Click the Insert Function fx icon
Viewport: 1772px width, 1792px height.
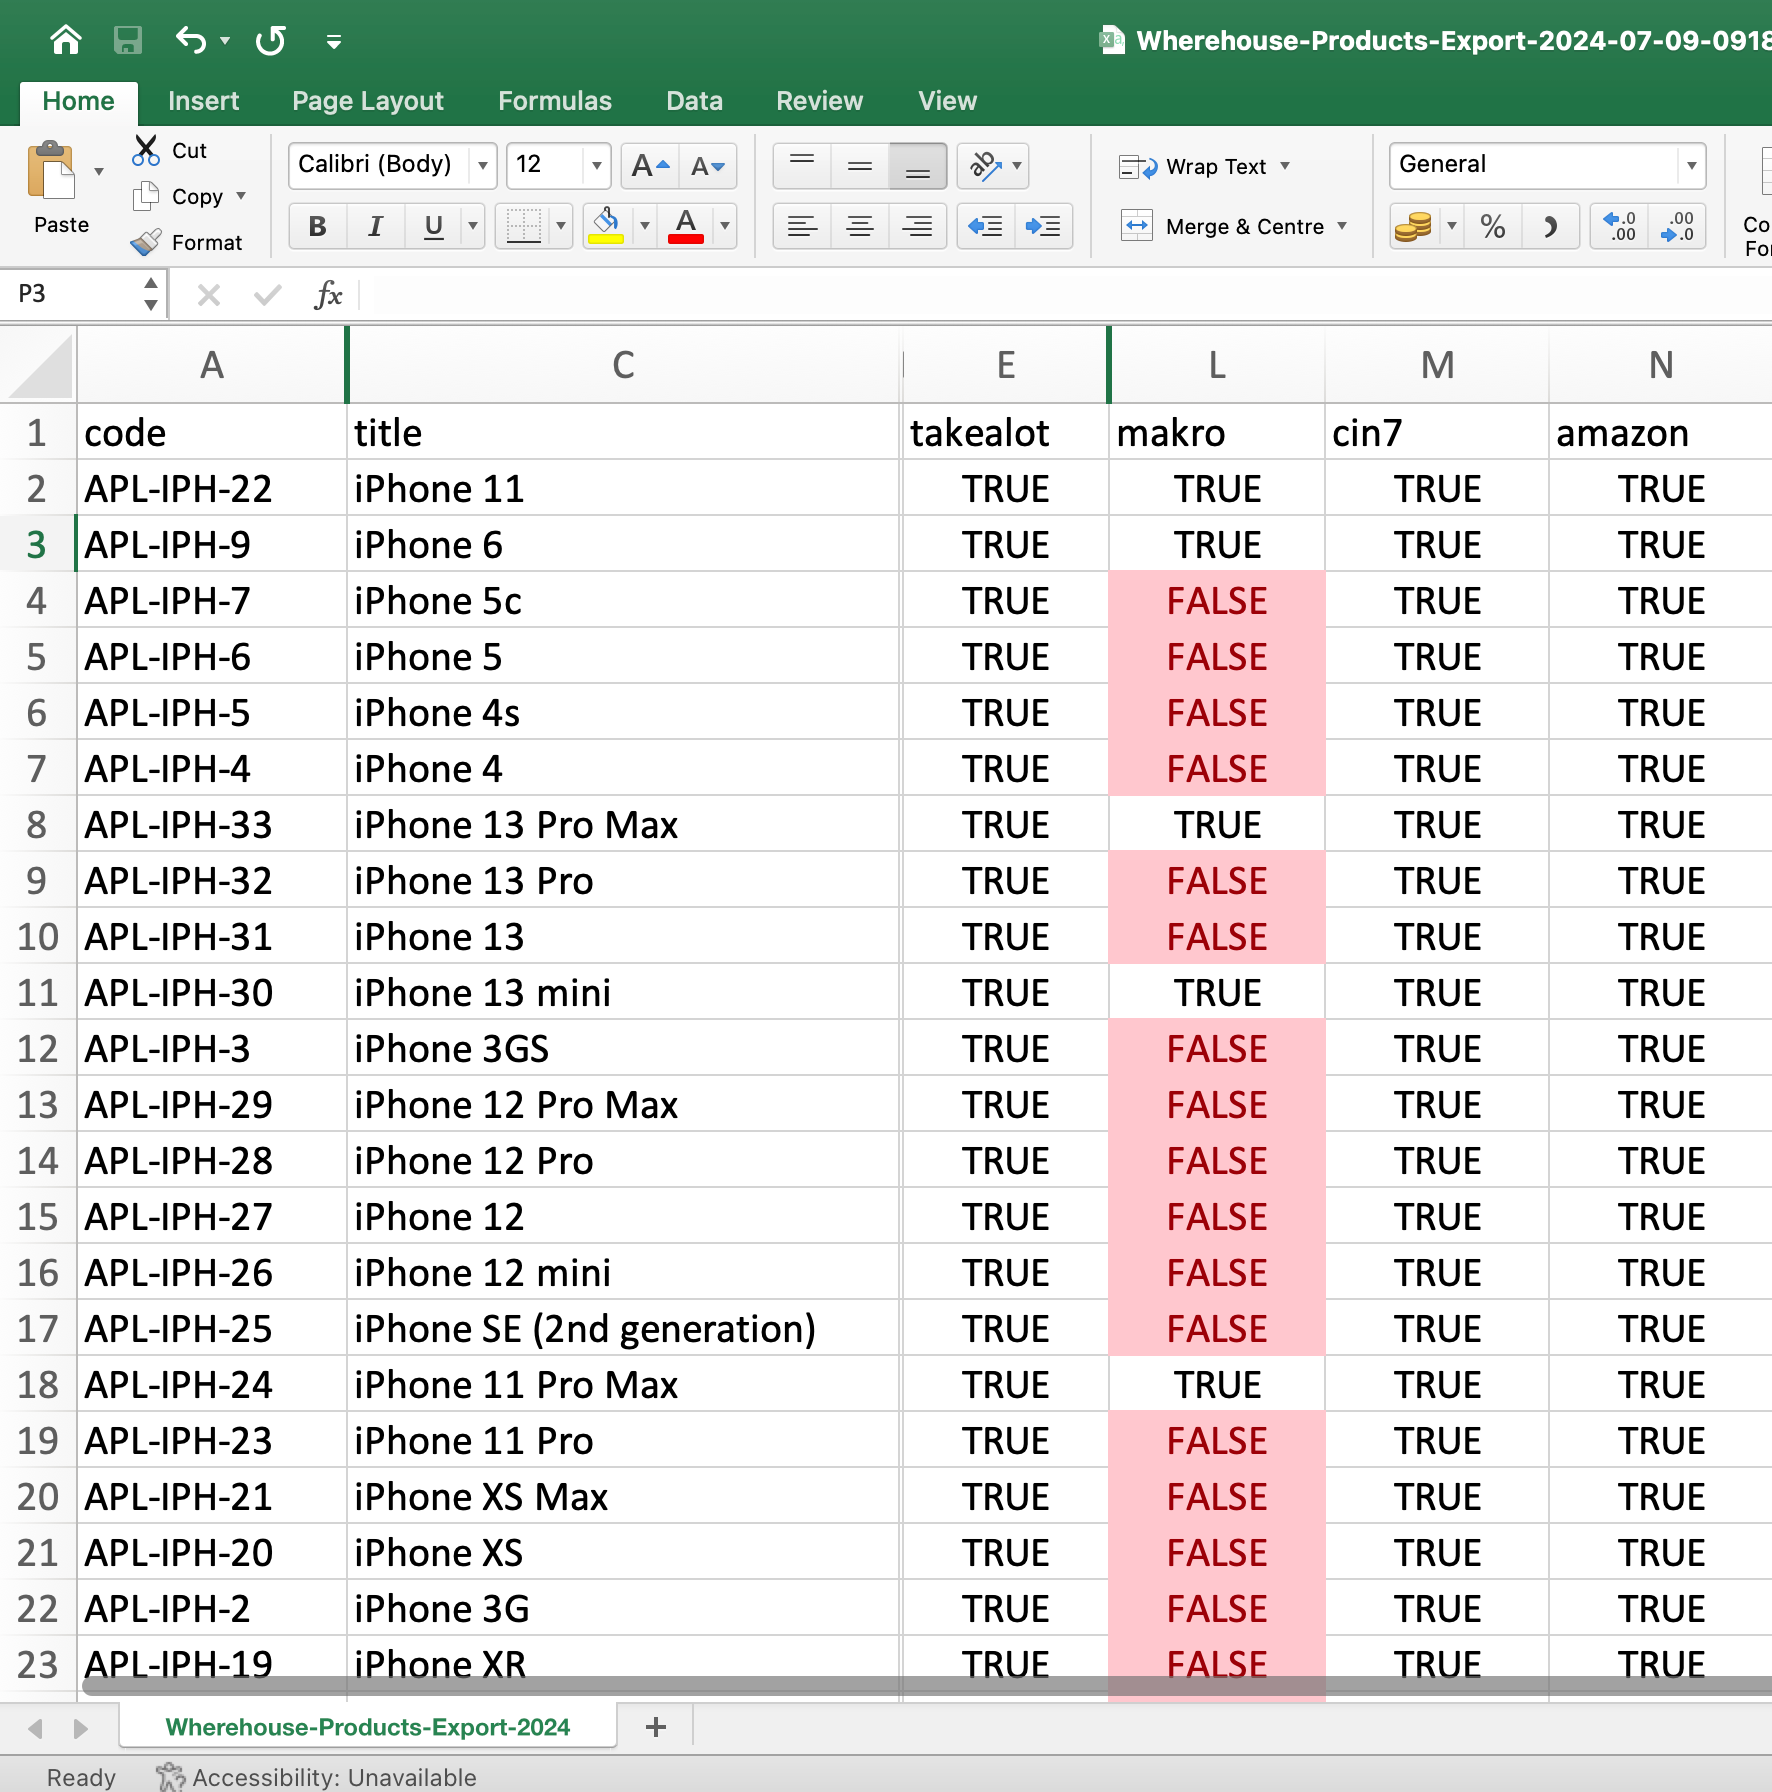click(x=328, y=295)
